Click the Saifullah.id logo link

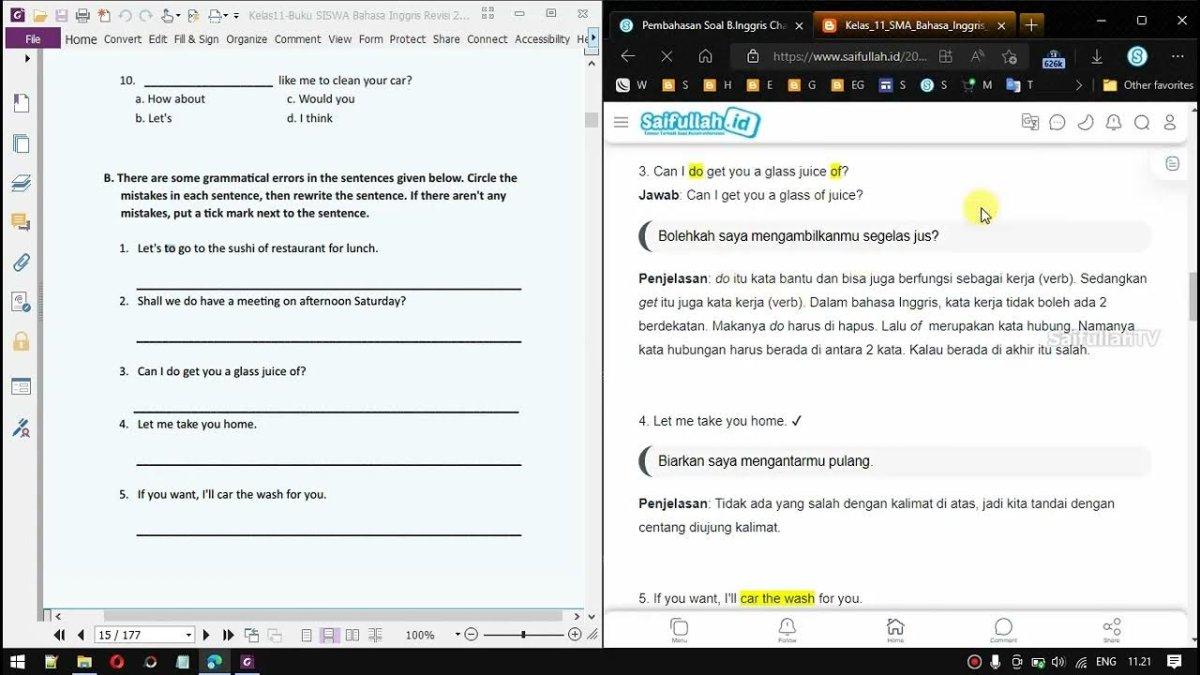[700, 122]
